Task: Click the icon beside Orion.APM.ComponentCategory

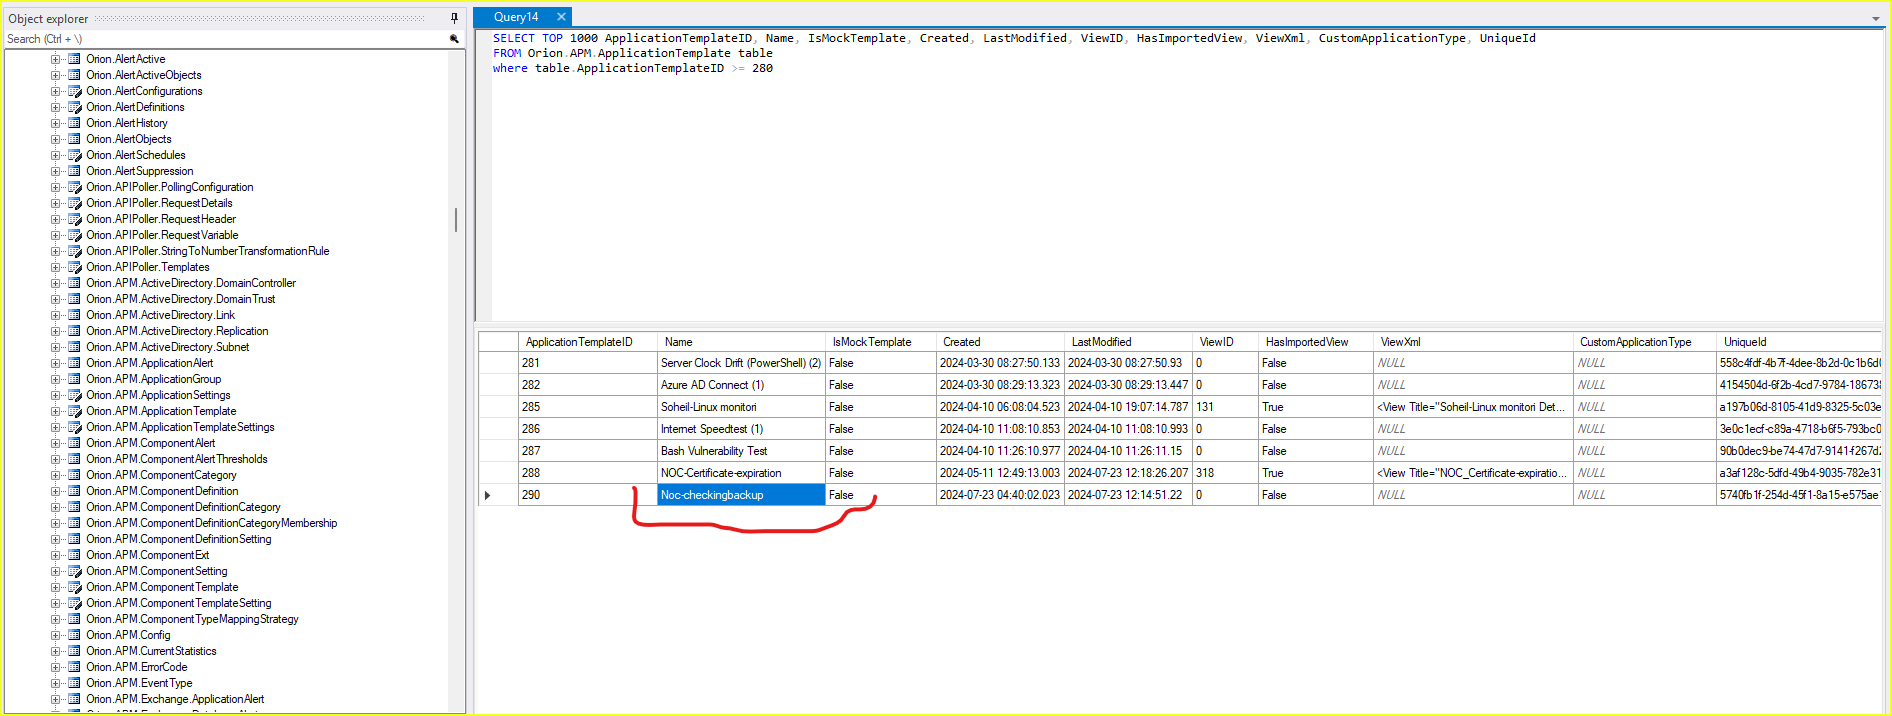Action: [74, 475]
